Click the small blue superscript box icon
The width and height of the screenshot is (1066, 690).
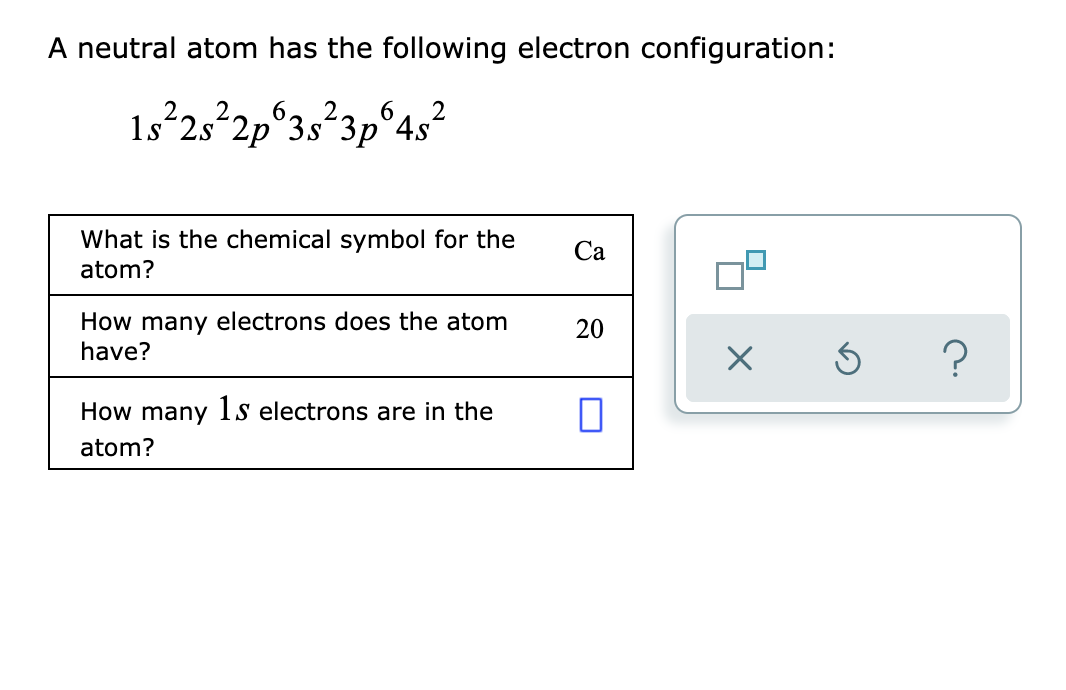(x=758, y=260)
